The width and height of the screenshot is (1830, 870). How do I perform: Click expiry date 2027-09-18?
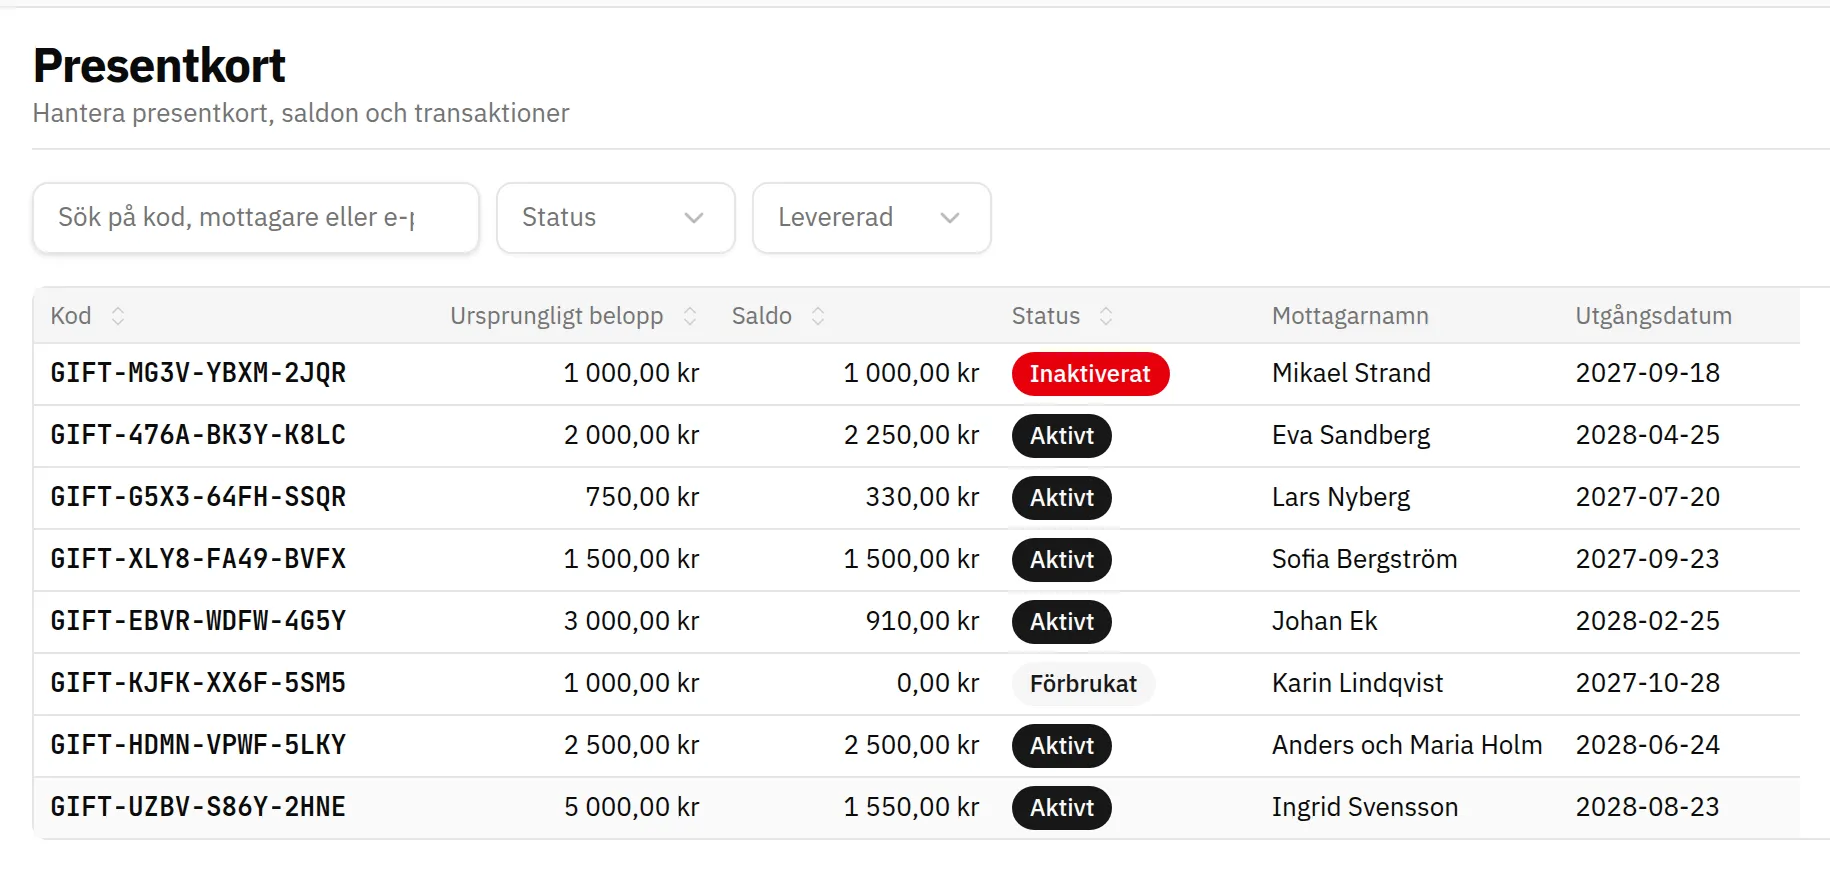(x=1648, y=373)
